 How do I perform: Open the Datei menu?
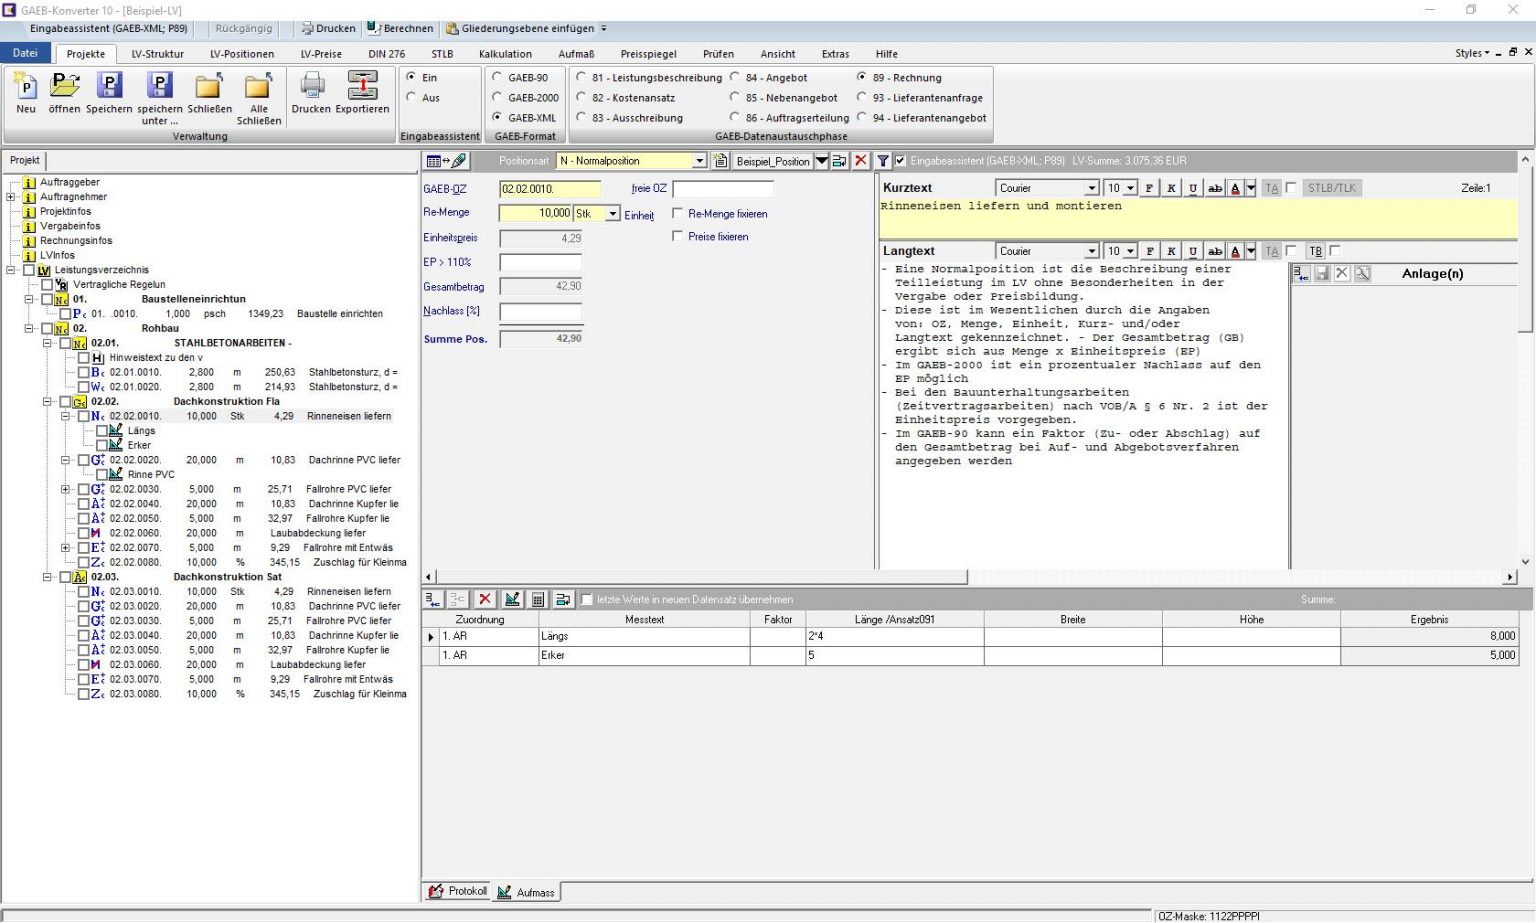pos(25,53)
